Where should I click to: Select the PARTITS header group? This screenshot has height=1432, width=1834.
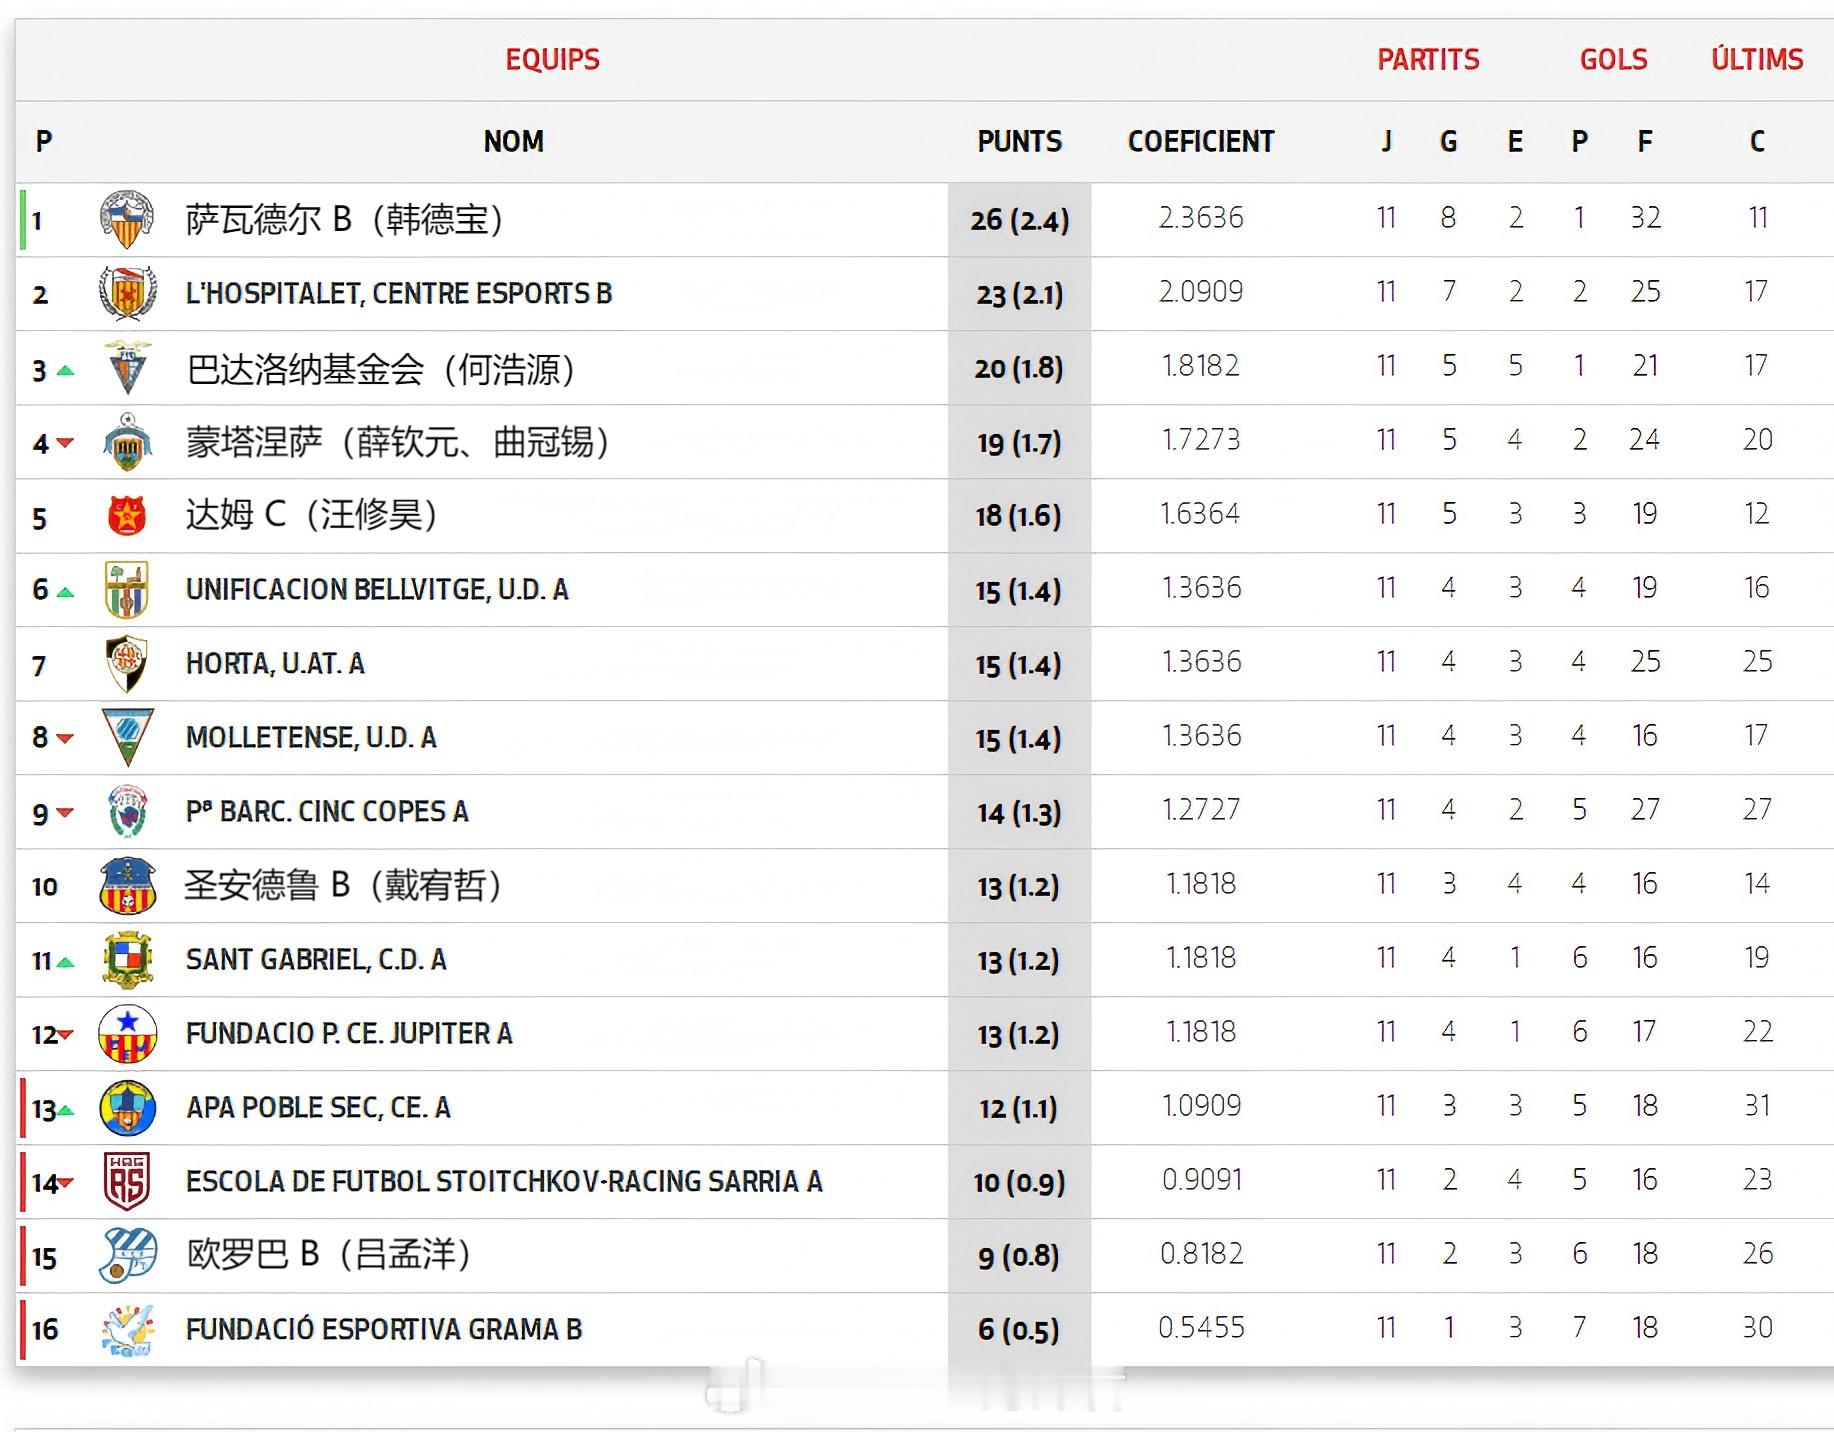1428,60
